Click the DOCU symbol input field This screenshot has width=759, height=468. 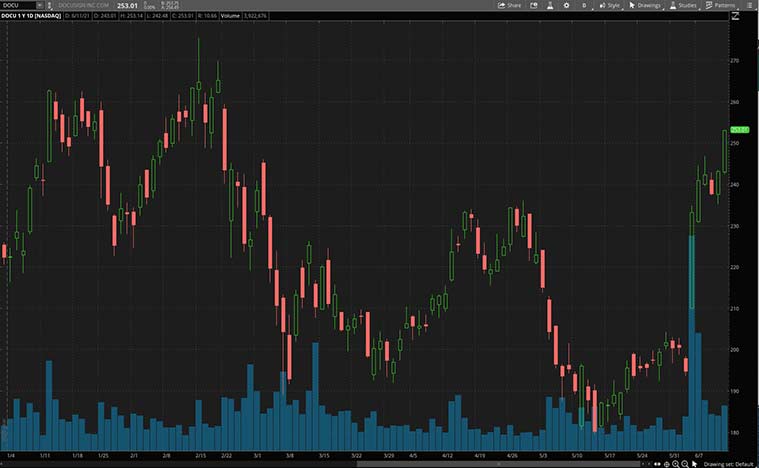[x=20, y=5]
